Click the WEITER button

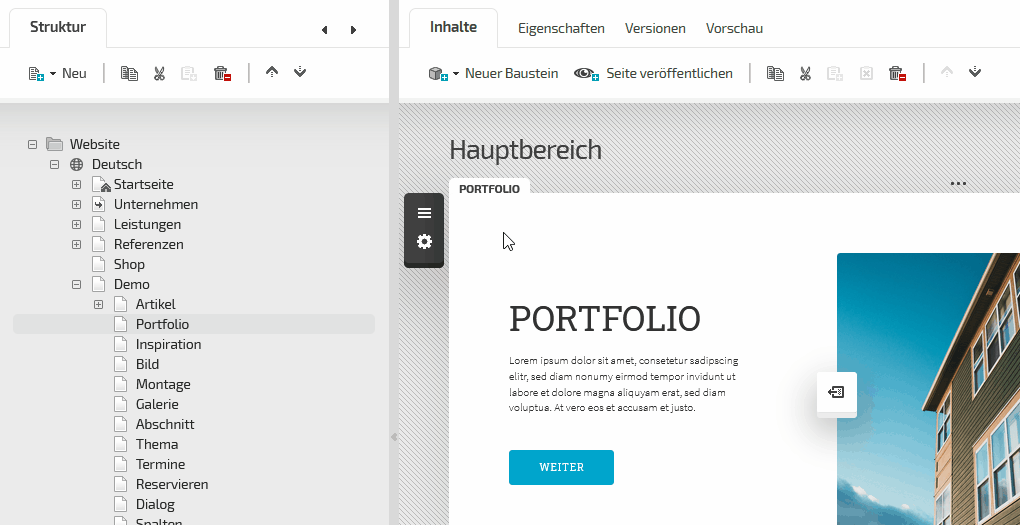pos(561,467)
